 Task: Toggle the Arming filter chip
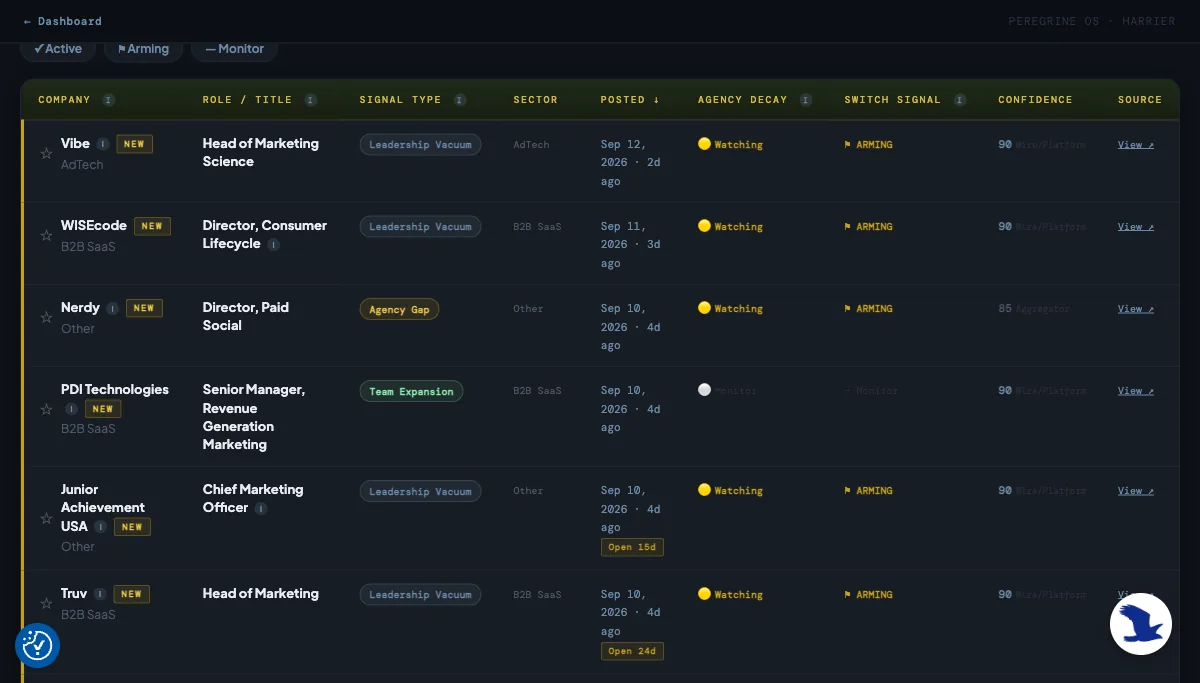[143, 49]
